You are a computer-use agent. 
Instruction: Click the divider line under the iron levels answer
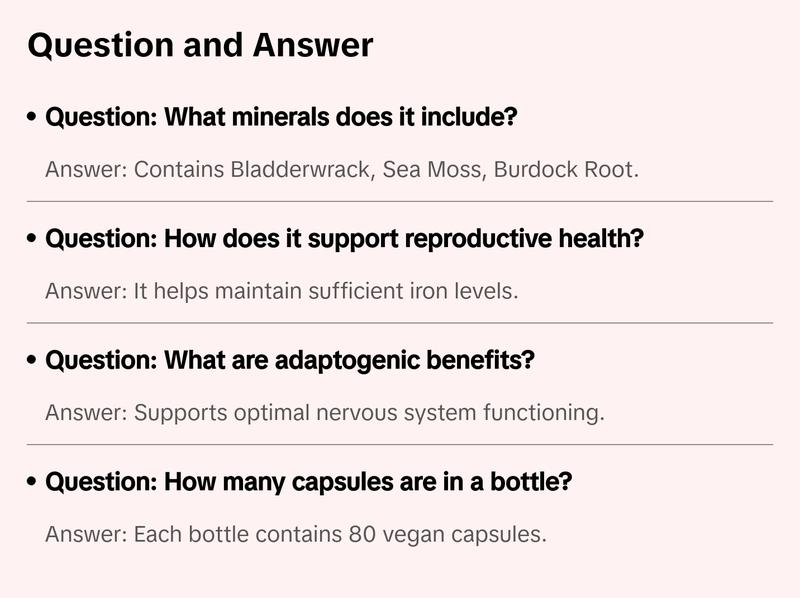tap(400, 323)
